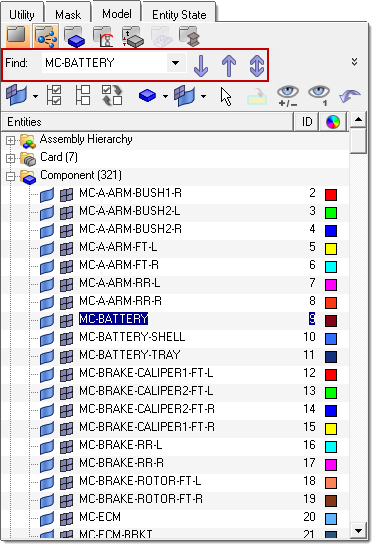Screen dimensions: 375x547
Task: Click the find all up-down arrow
Action: pos(257,65)
